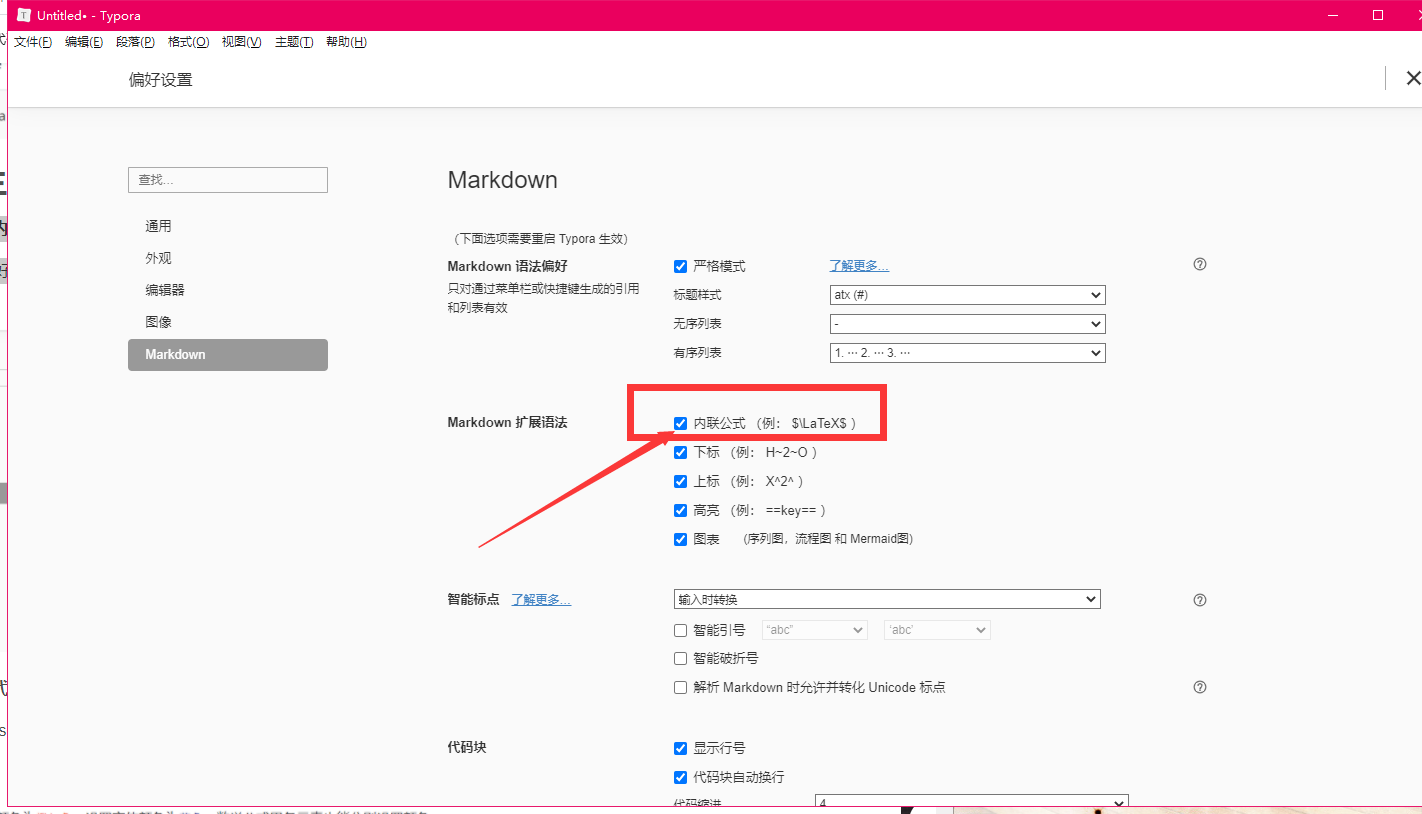Screen dimensions: 1422x814
Task: Toggle 显示行号 checkbox
Action: coord(681,748)
